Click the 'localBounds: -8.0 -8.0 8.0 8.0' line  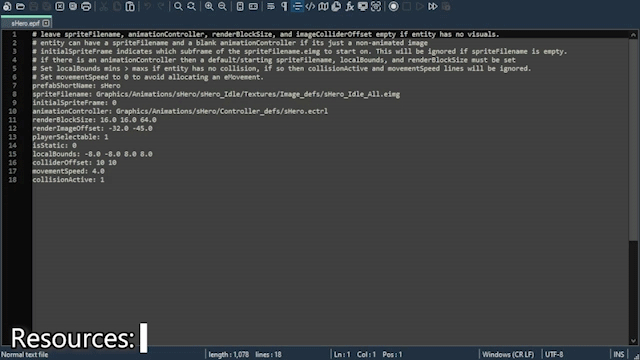click(x=92, y=154)
